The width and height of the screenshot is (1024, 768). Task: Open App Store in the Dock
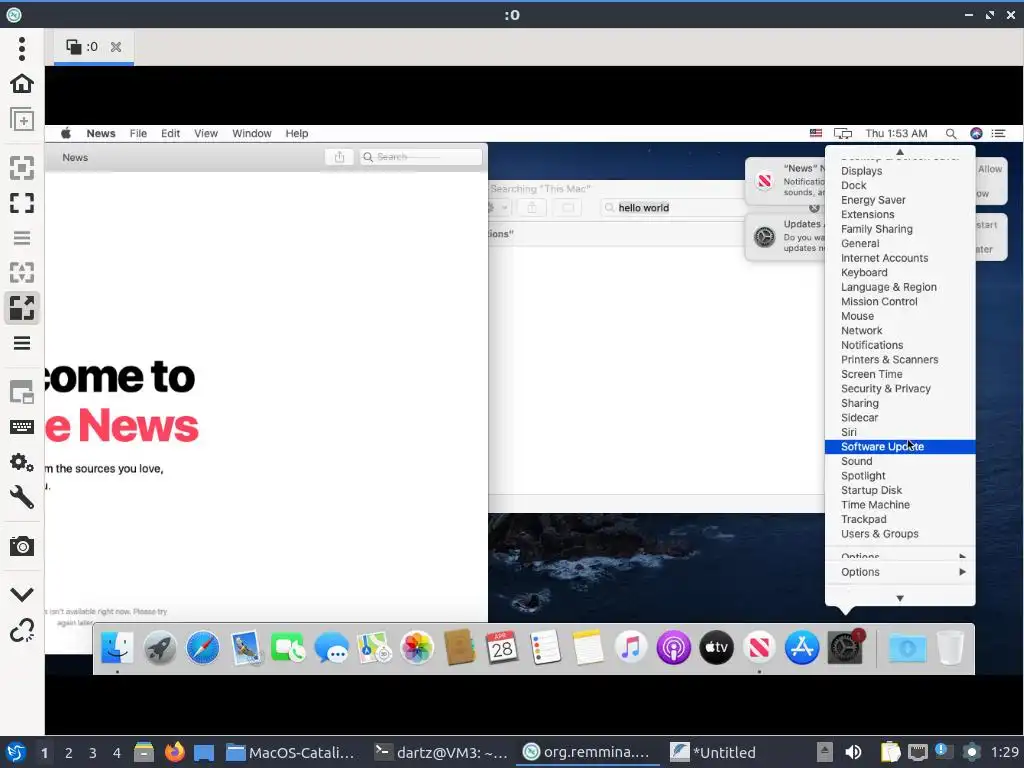[802, 648]
